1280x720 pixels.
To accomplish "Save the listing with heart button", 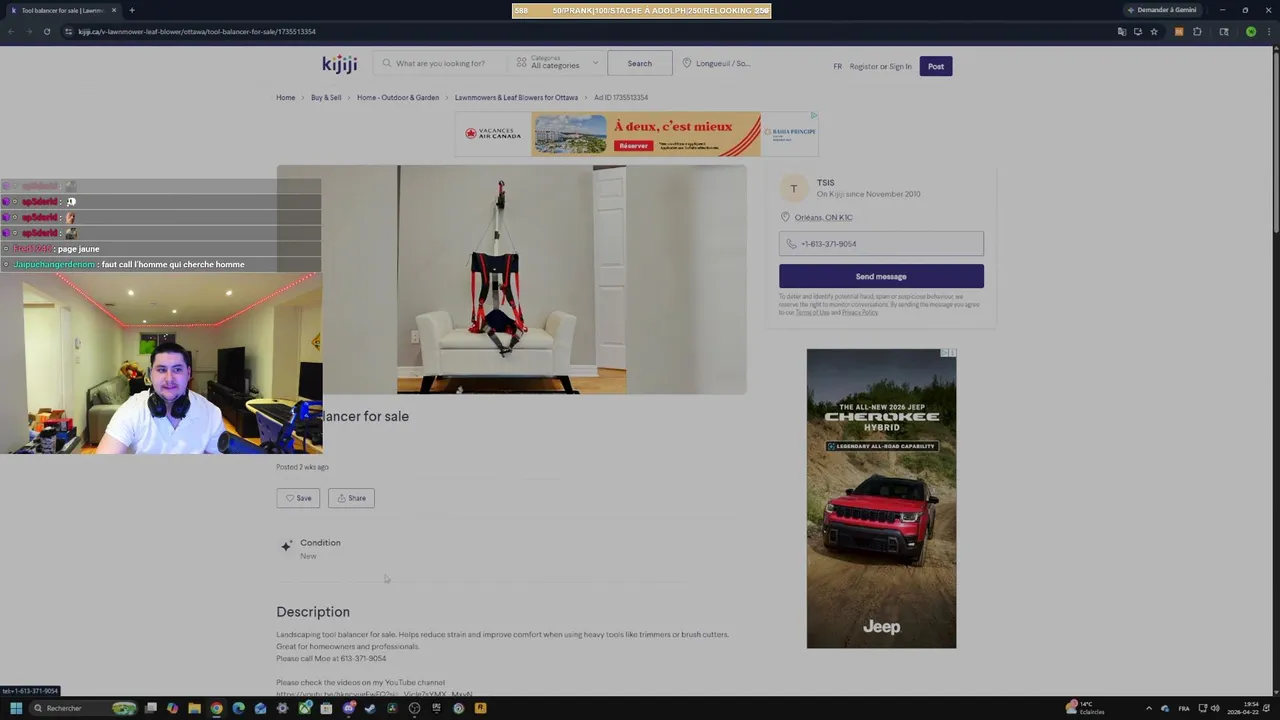I will pos(298,498).
